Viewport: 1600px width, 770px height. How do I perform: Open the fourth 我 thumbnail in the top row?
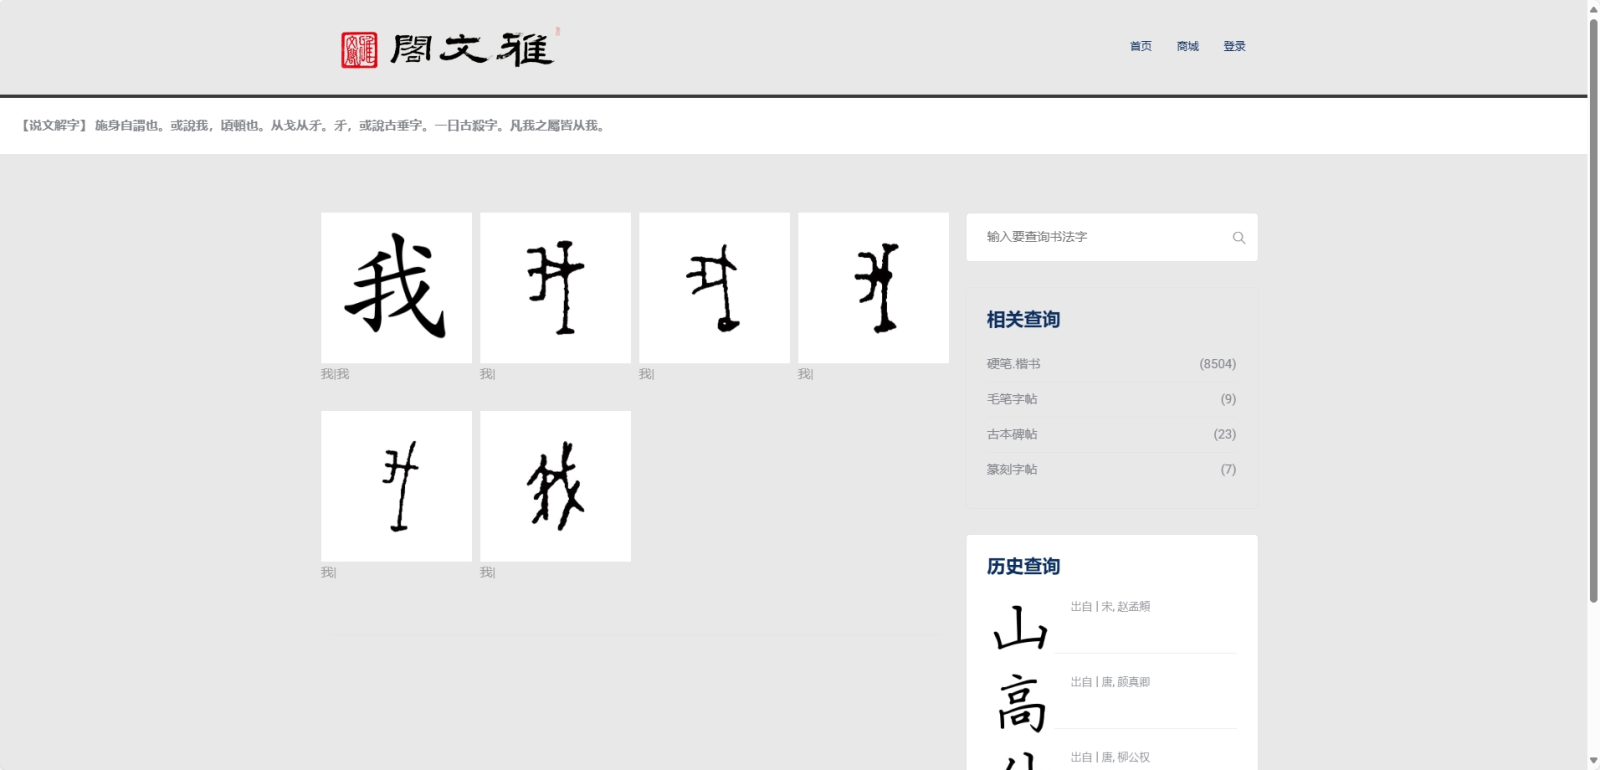[x=873, y=288]
